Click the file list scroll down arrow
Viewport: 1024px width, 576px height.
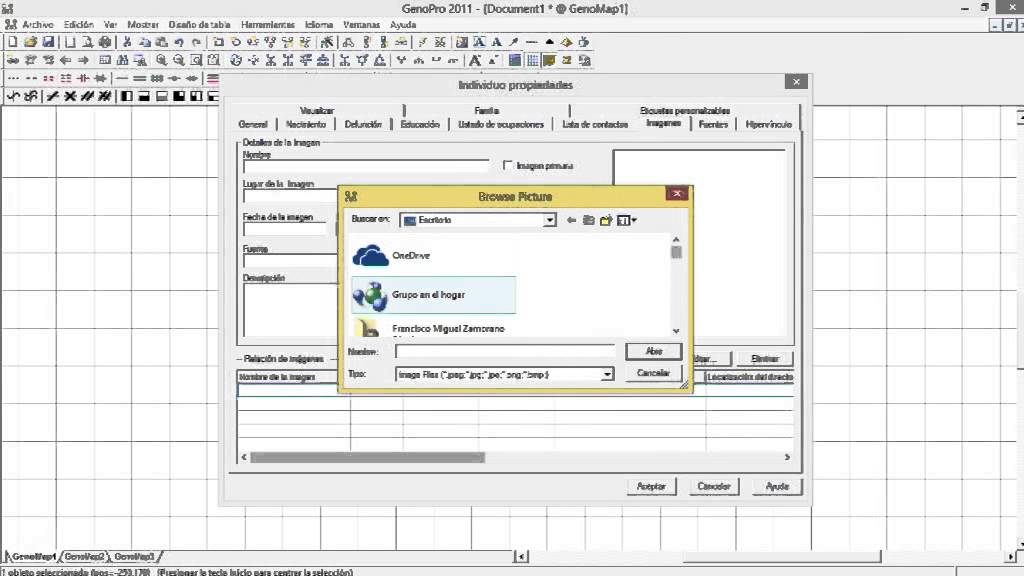(676, 331)
